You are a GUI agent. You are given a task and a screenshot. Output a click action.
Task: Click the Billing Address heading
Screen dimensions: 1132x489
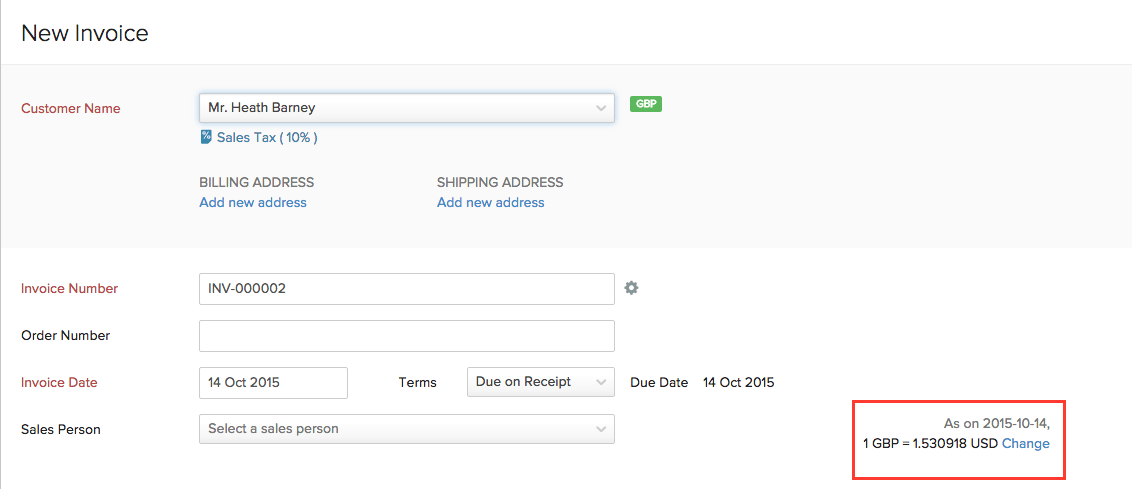pos(257,182)
